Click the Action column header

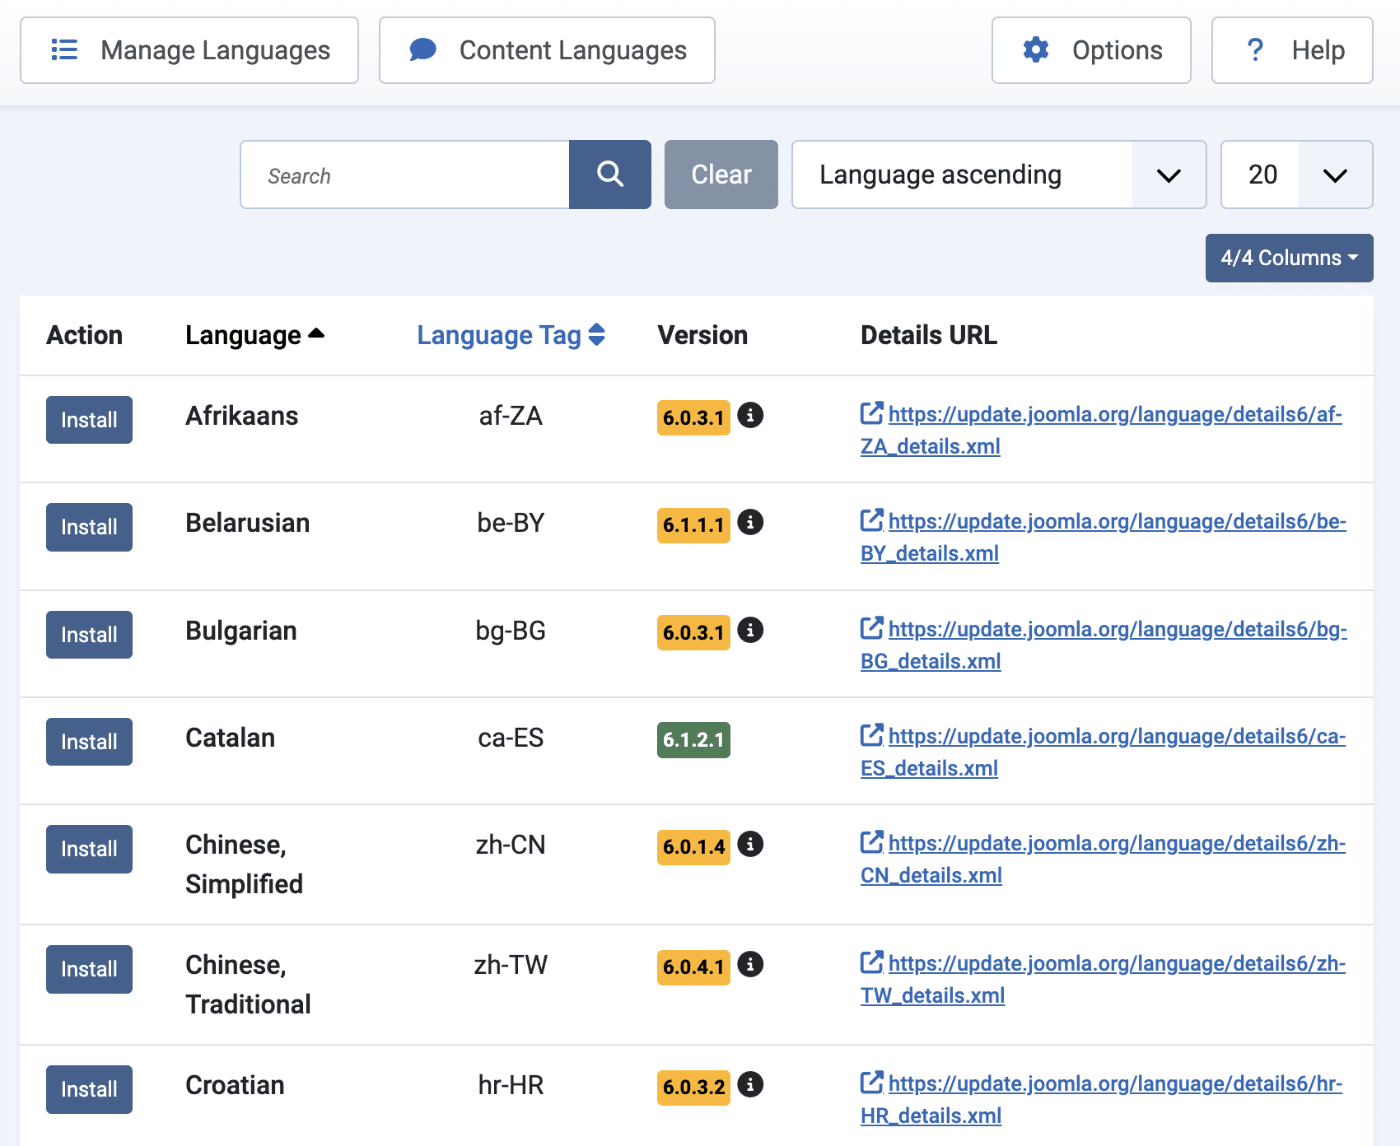pyautogui.click(x=85, y=335)
